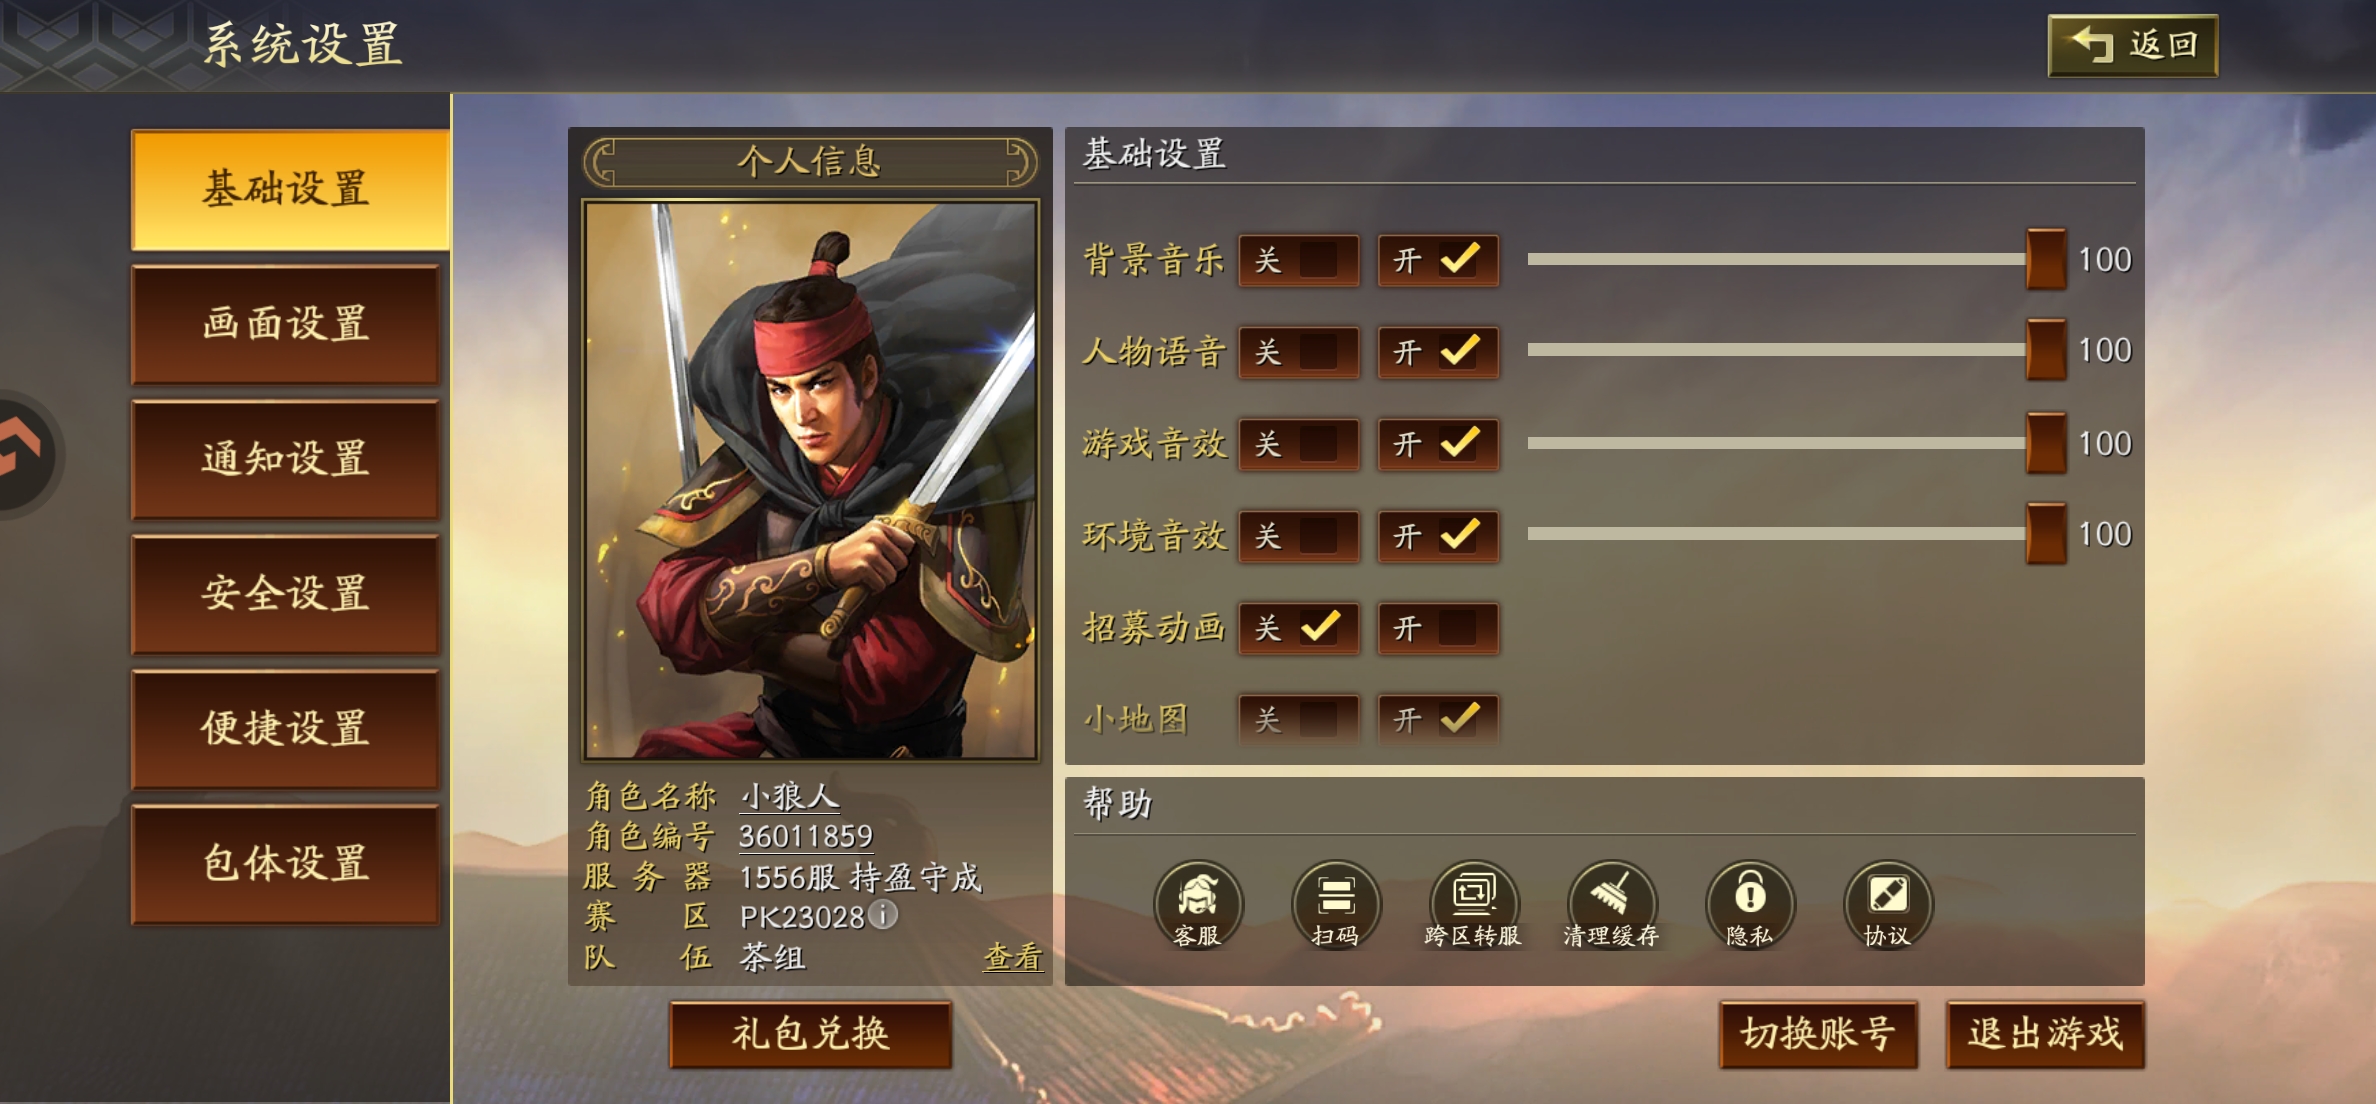Open the 协议 agreement icon
This screenshot has width=2376, height=1104.
point(1887,904)
